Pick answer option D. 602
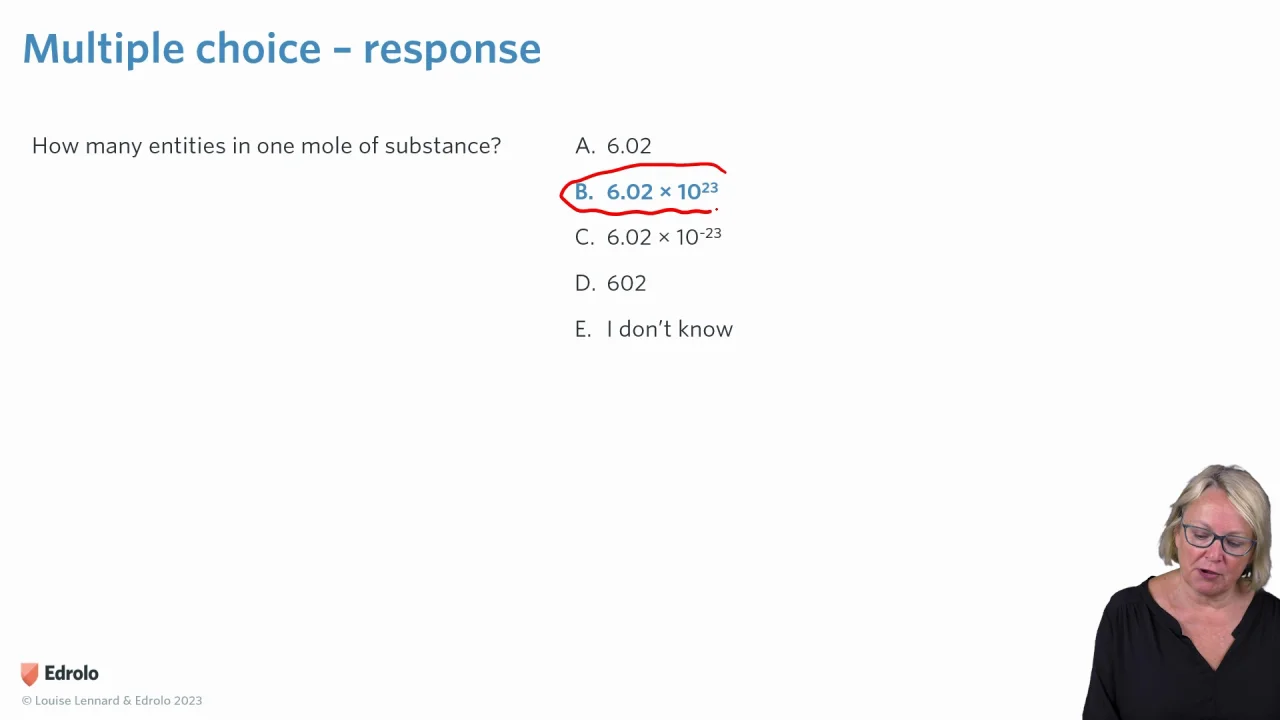 pos(626,283)
